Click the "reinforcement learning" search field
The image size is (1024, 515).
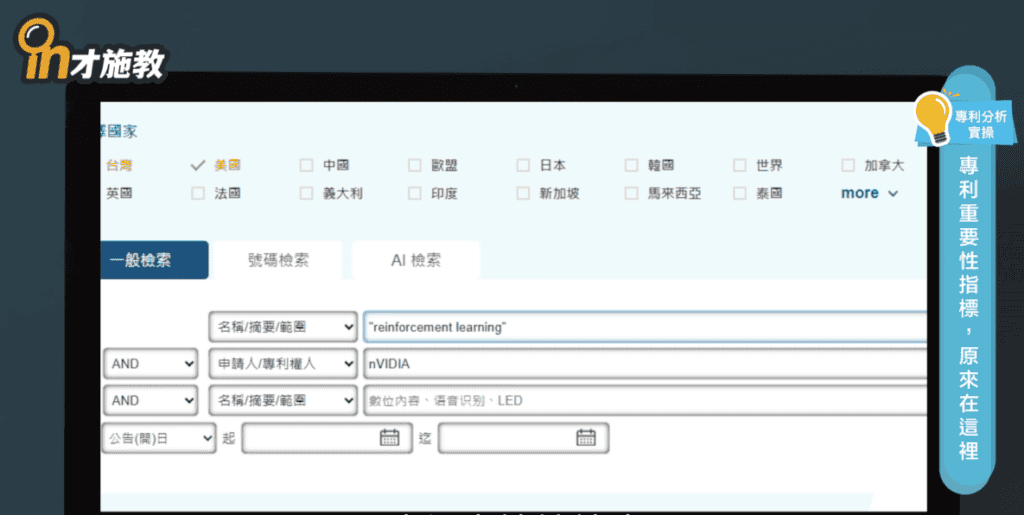pyautogui.click(x=640, y=327)
